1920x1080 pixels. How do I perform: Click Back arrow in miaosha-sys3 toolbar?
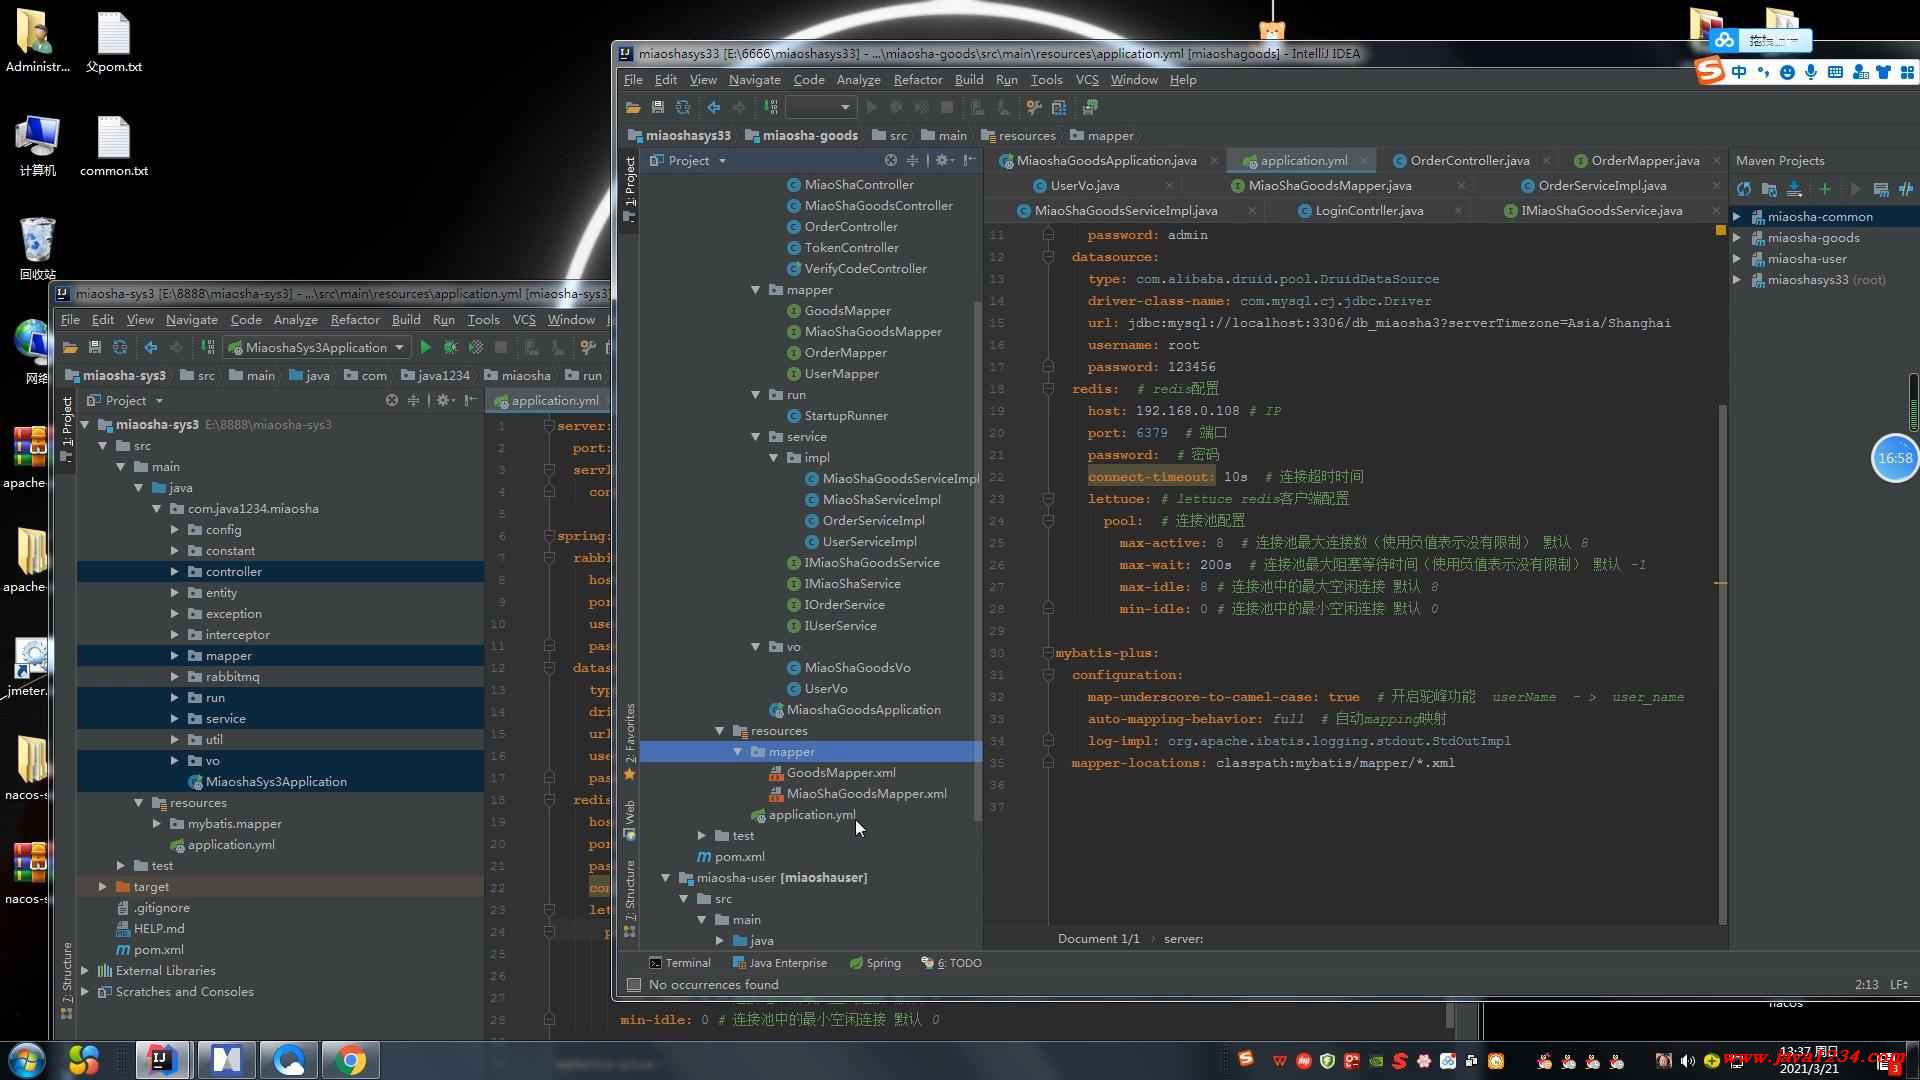pyautogui.click(x=151, y=347)
